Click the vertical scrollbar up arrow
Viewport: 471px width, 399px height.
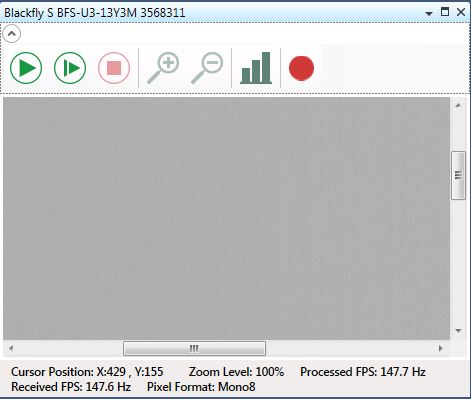tap(458, 105)
